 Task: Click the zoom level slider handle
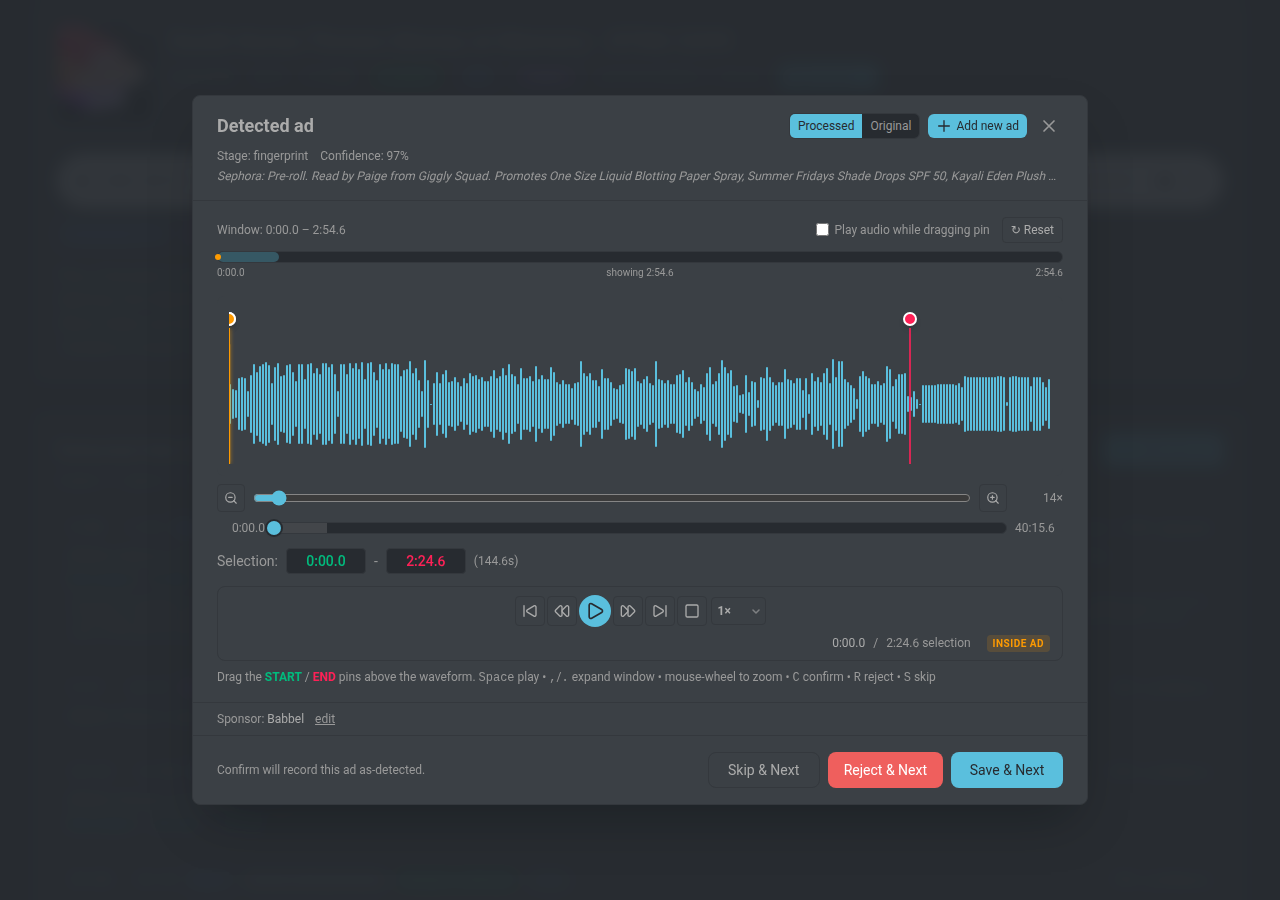279,498
